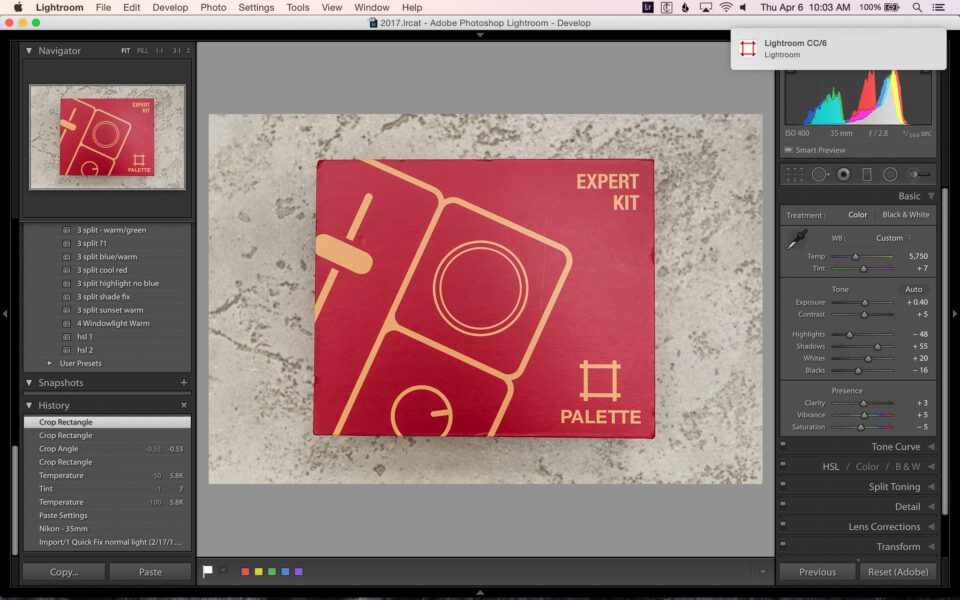The height and width of the screenshot is (600, 960).
Task: Hide the left panel with edge arrow
Action: point(5,313)
